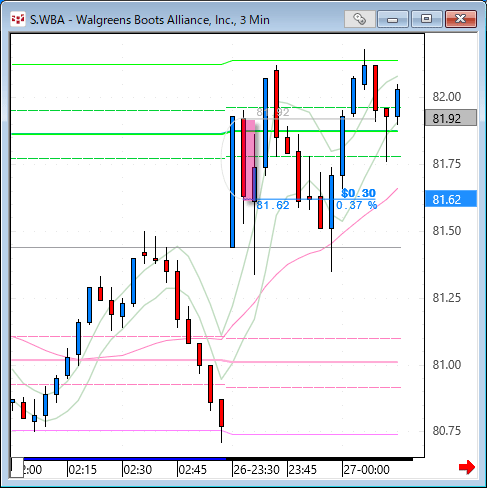Click the $0.30 profit annotation

[359, 193]
